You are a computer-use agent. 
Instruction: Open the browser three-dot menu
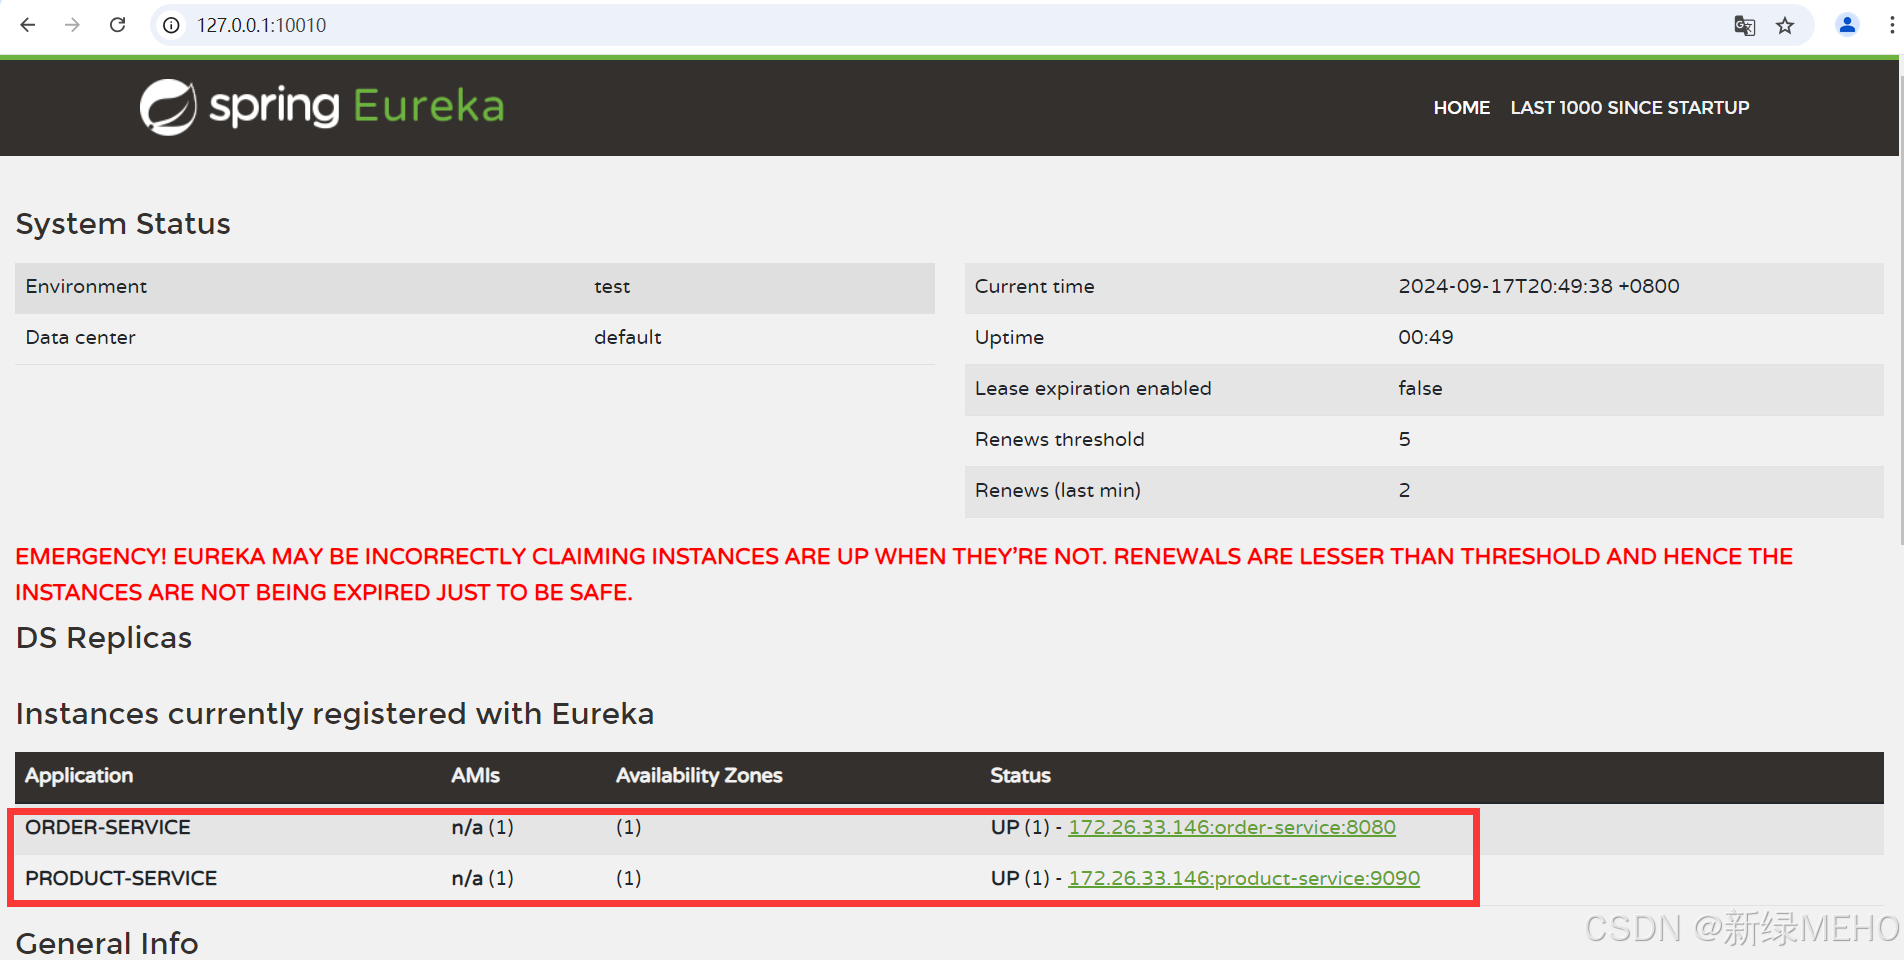(x=1891, y=25)
